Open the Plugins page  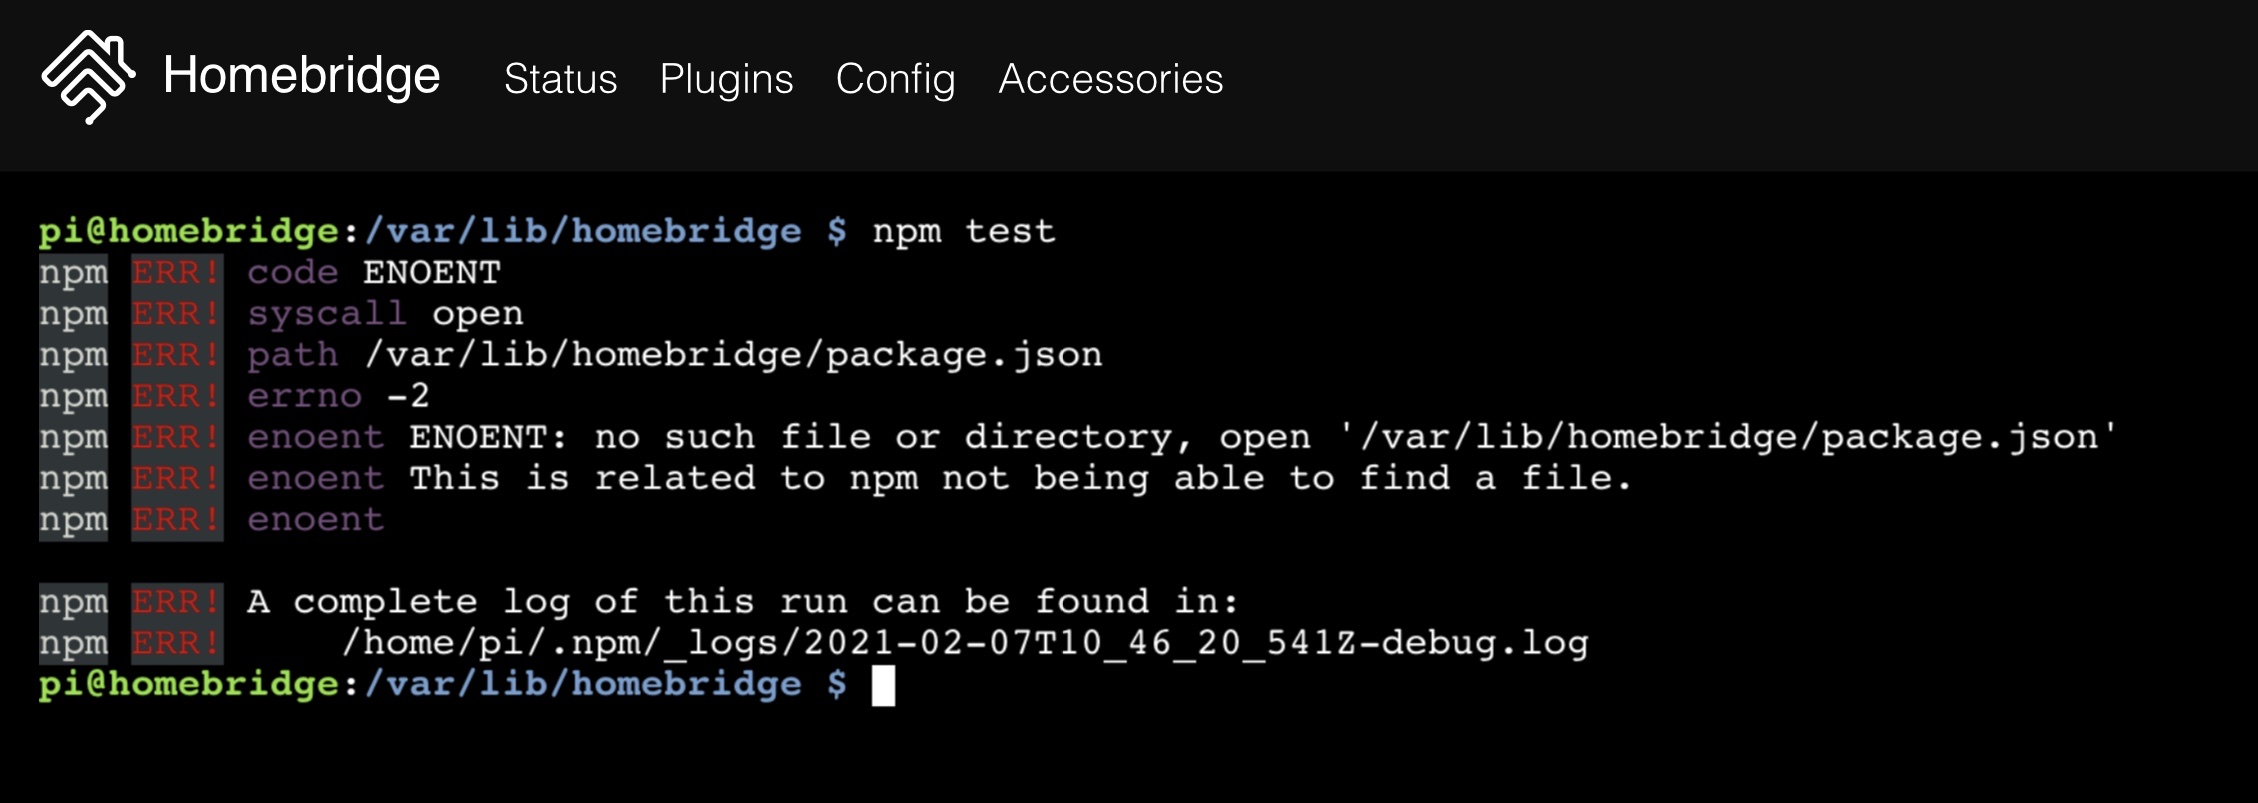click(727, 80)
